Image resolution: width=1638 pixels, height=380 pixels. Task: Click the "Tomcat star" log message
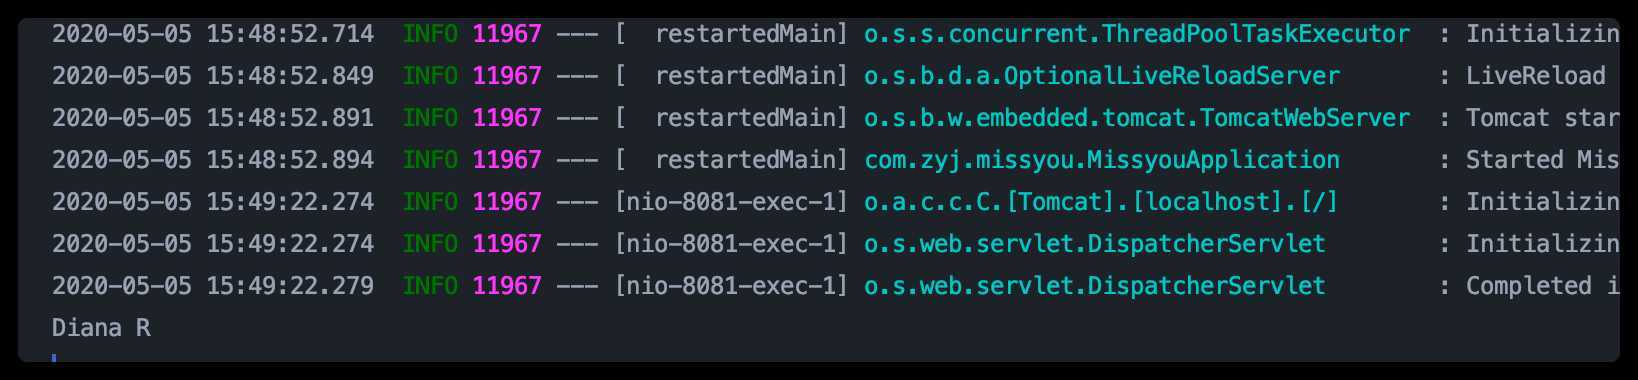click(1542, 118)
